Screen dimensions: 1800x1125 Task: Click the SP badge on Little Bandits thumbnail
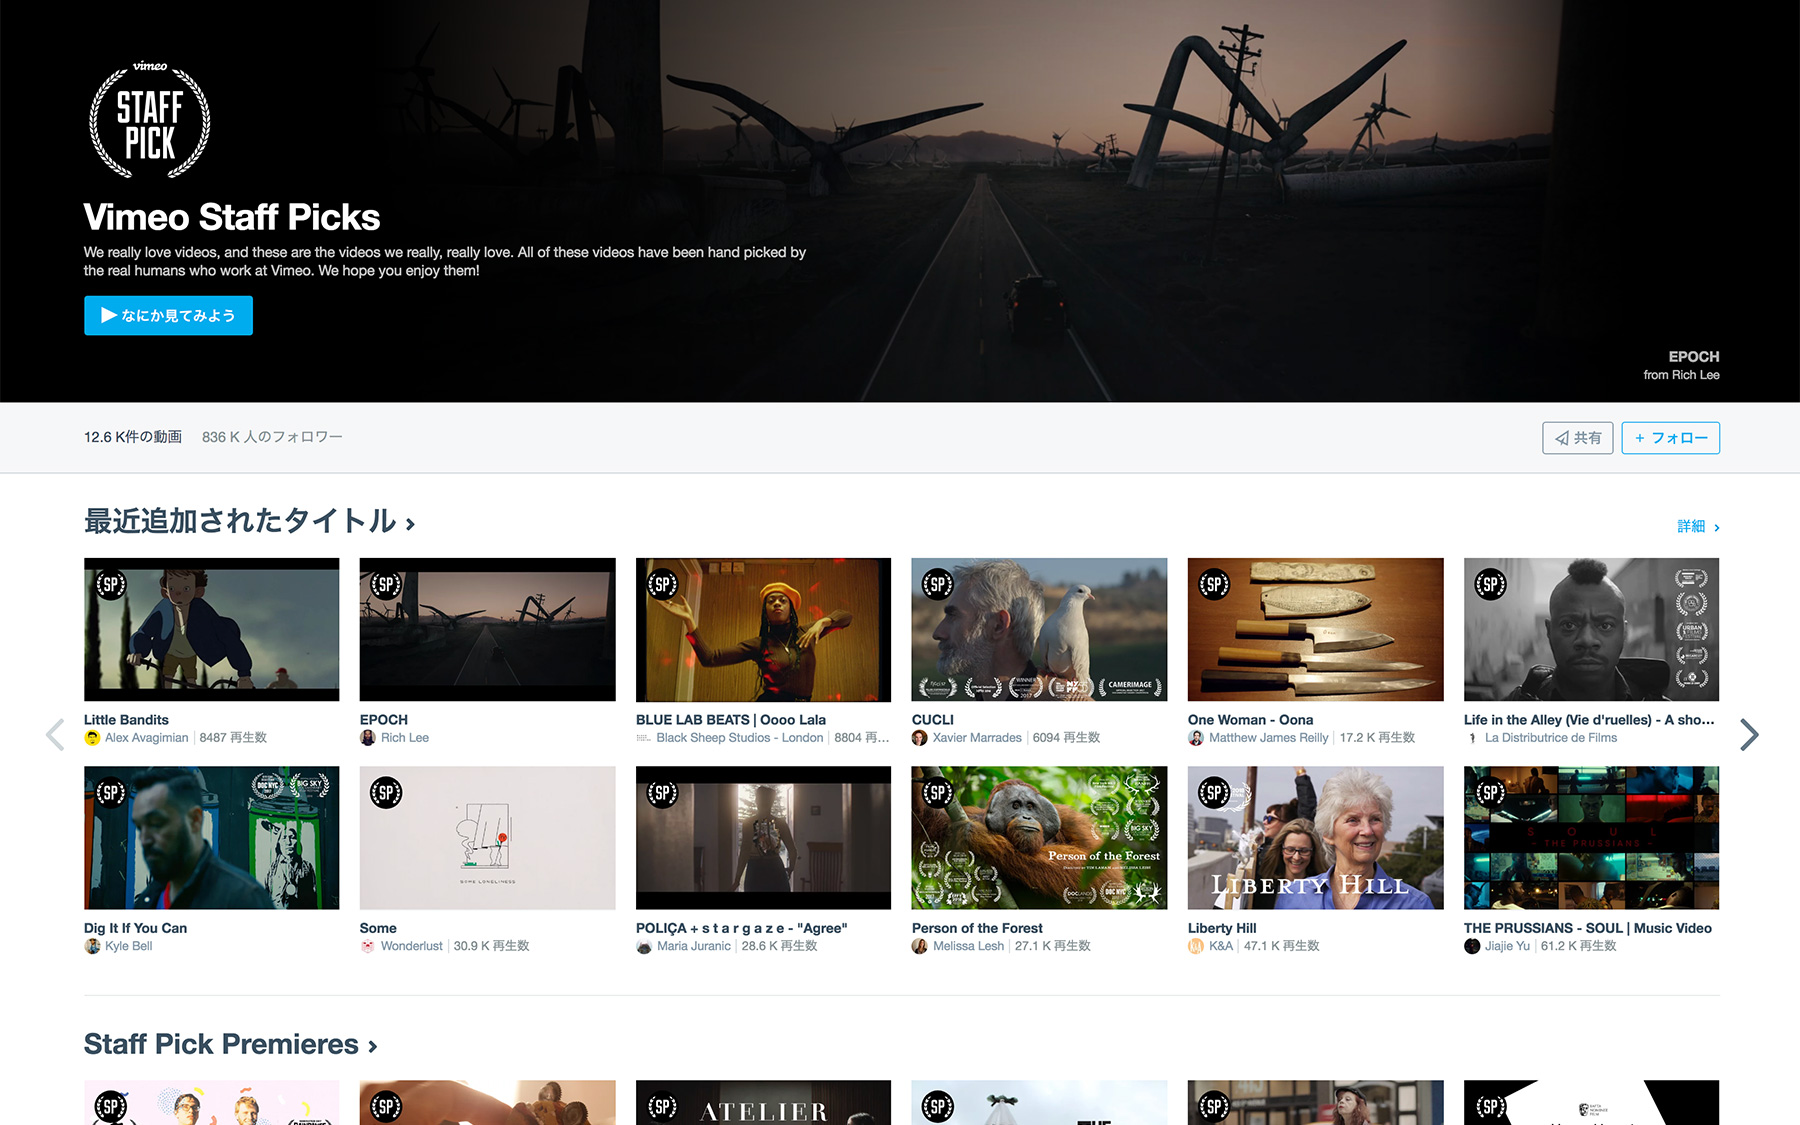tap(111, 585)
